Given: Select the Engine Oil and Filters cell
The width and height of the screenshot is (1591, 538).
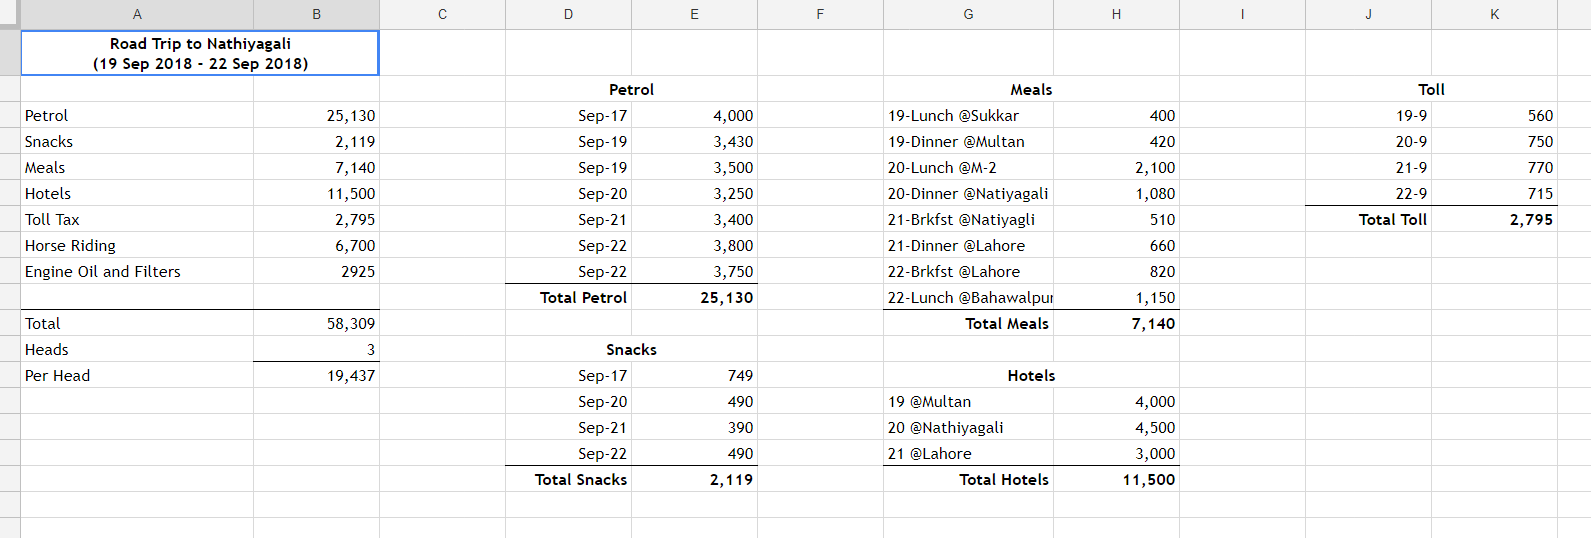Looking at the screenshot, I should (137, 271).
